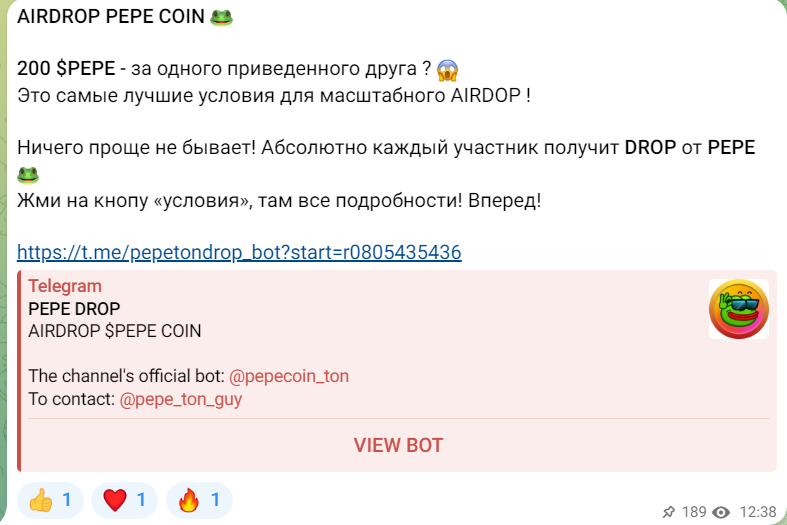
Task: Click the 12:38 message timestamp
Action: (757, 512)
